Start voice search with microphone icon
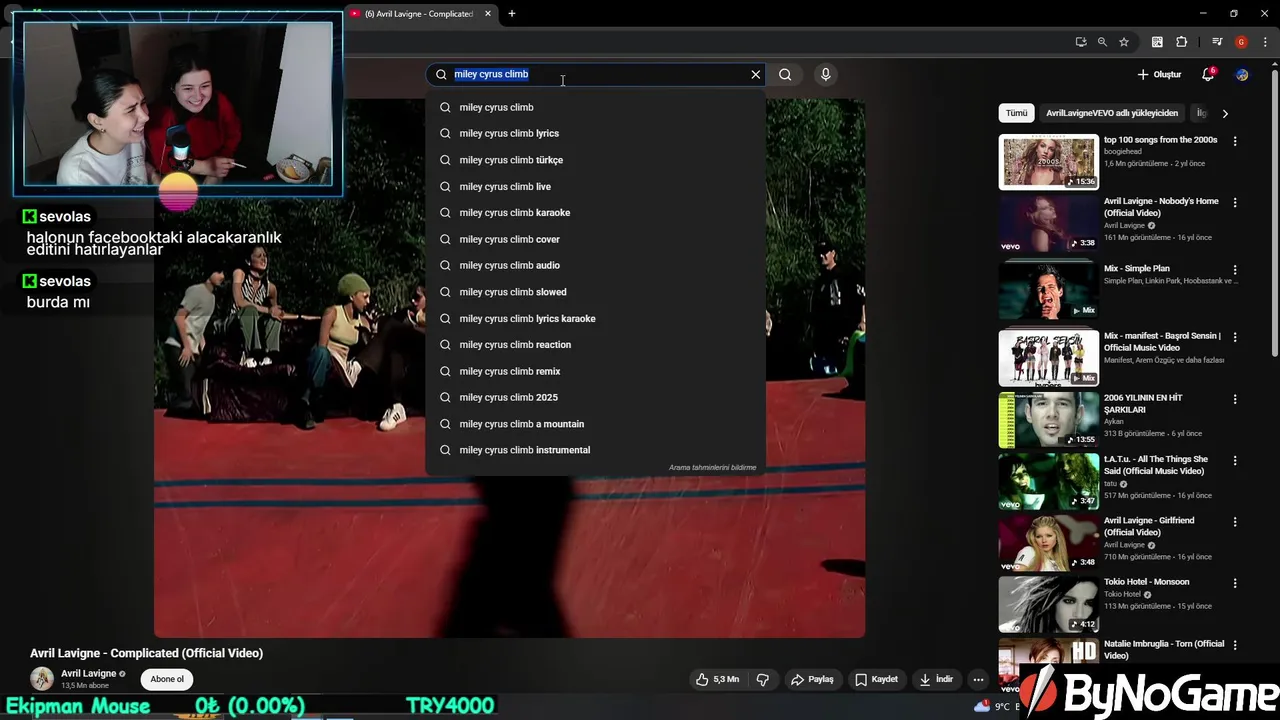 pyautogui.click(x=825, y=74)
